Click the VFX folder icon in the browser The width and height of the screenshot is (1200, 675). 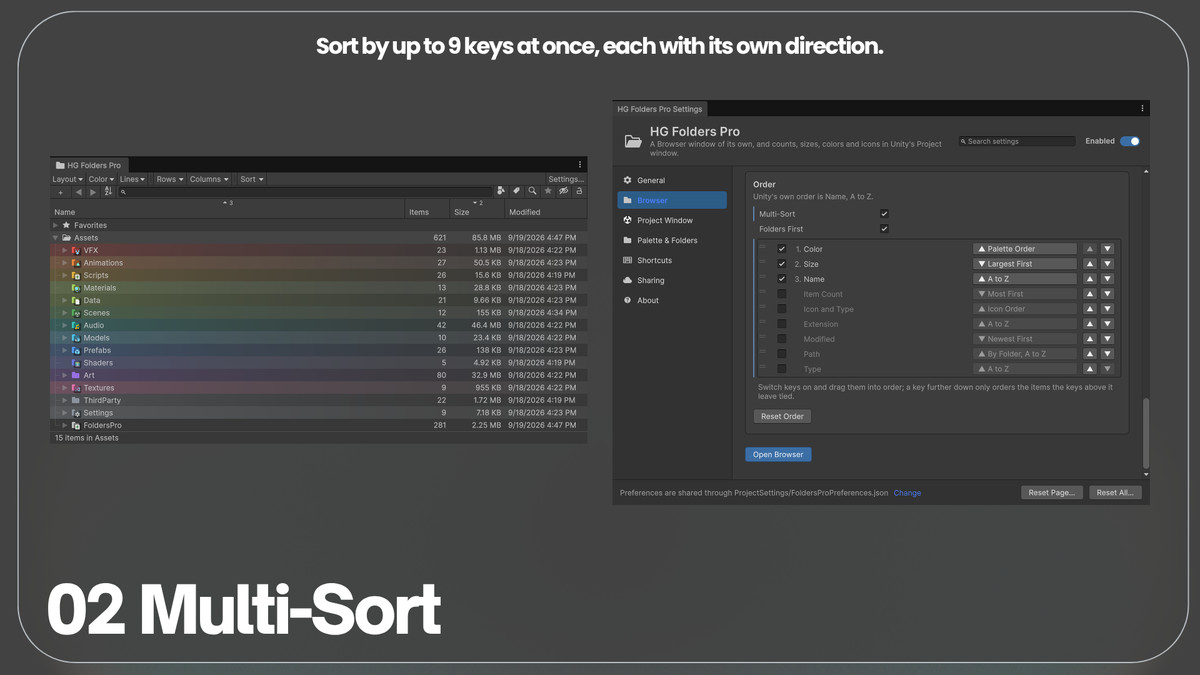pyautogui.click(x=76, y=250)
